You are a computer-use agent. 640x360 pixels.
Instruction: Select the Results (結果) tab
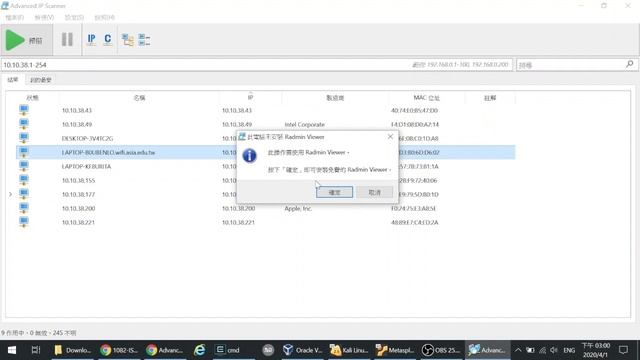(13, 80)
